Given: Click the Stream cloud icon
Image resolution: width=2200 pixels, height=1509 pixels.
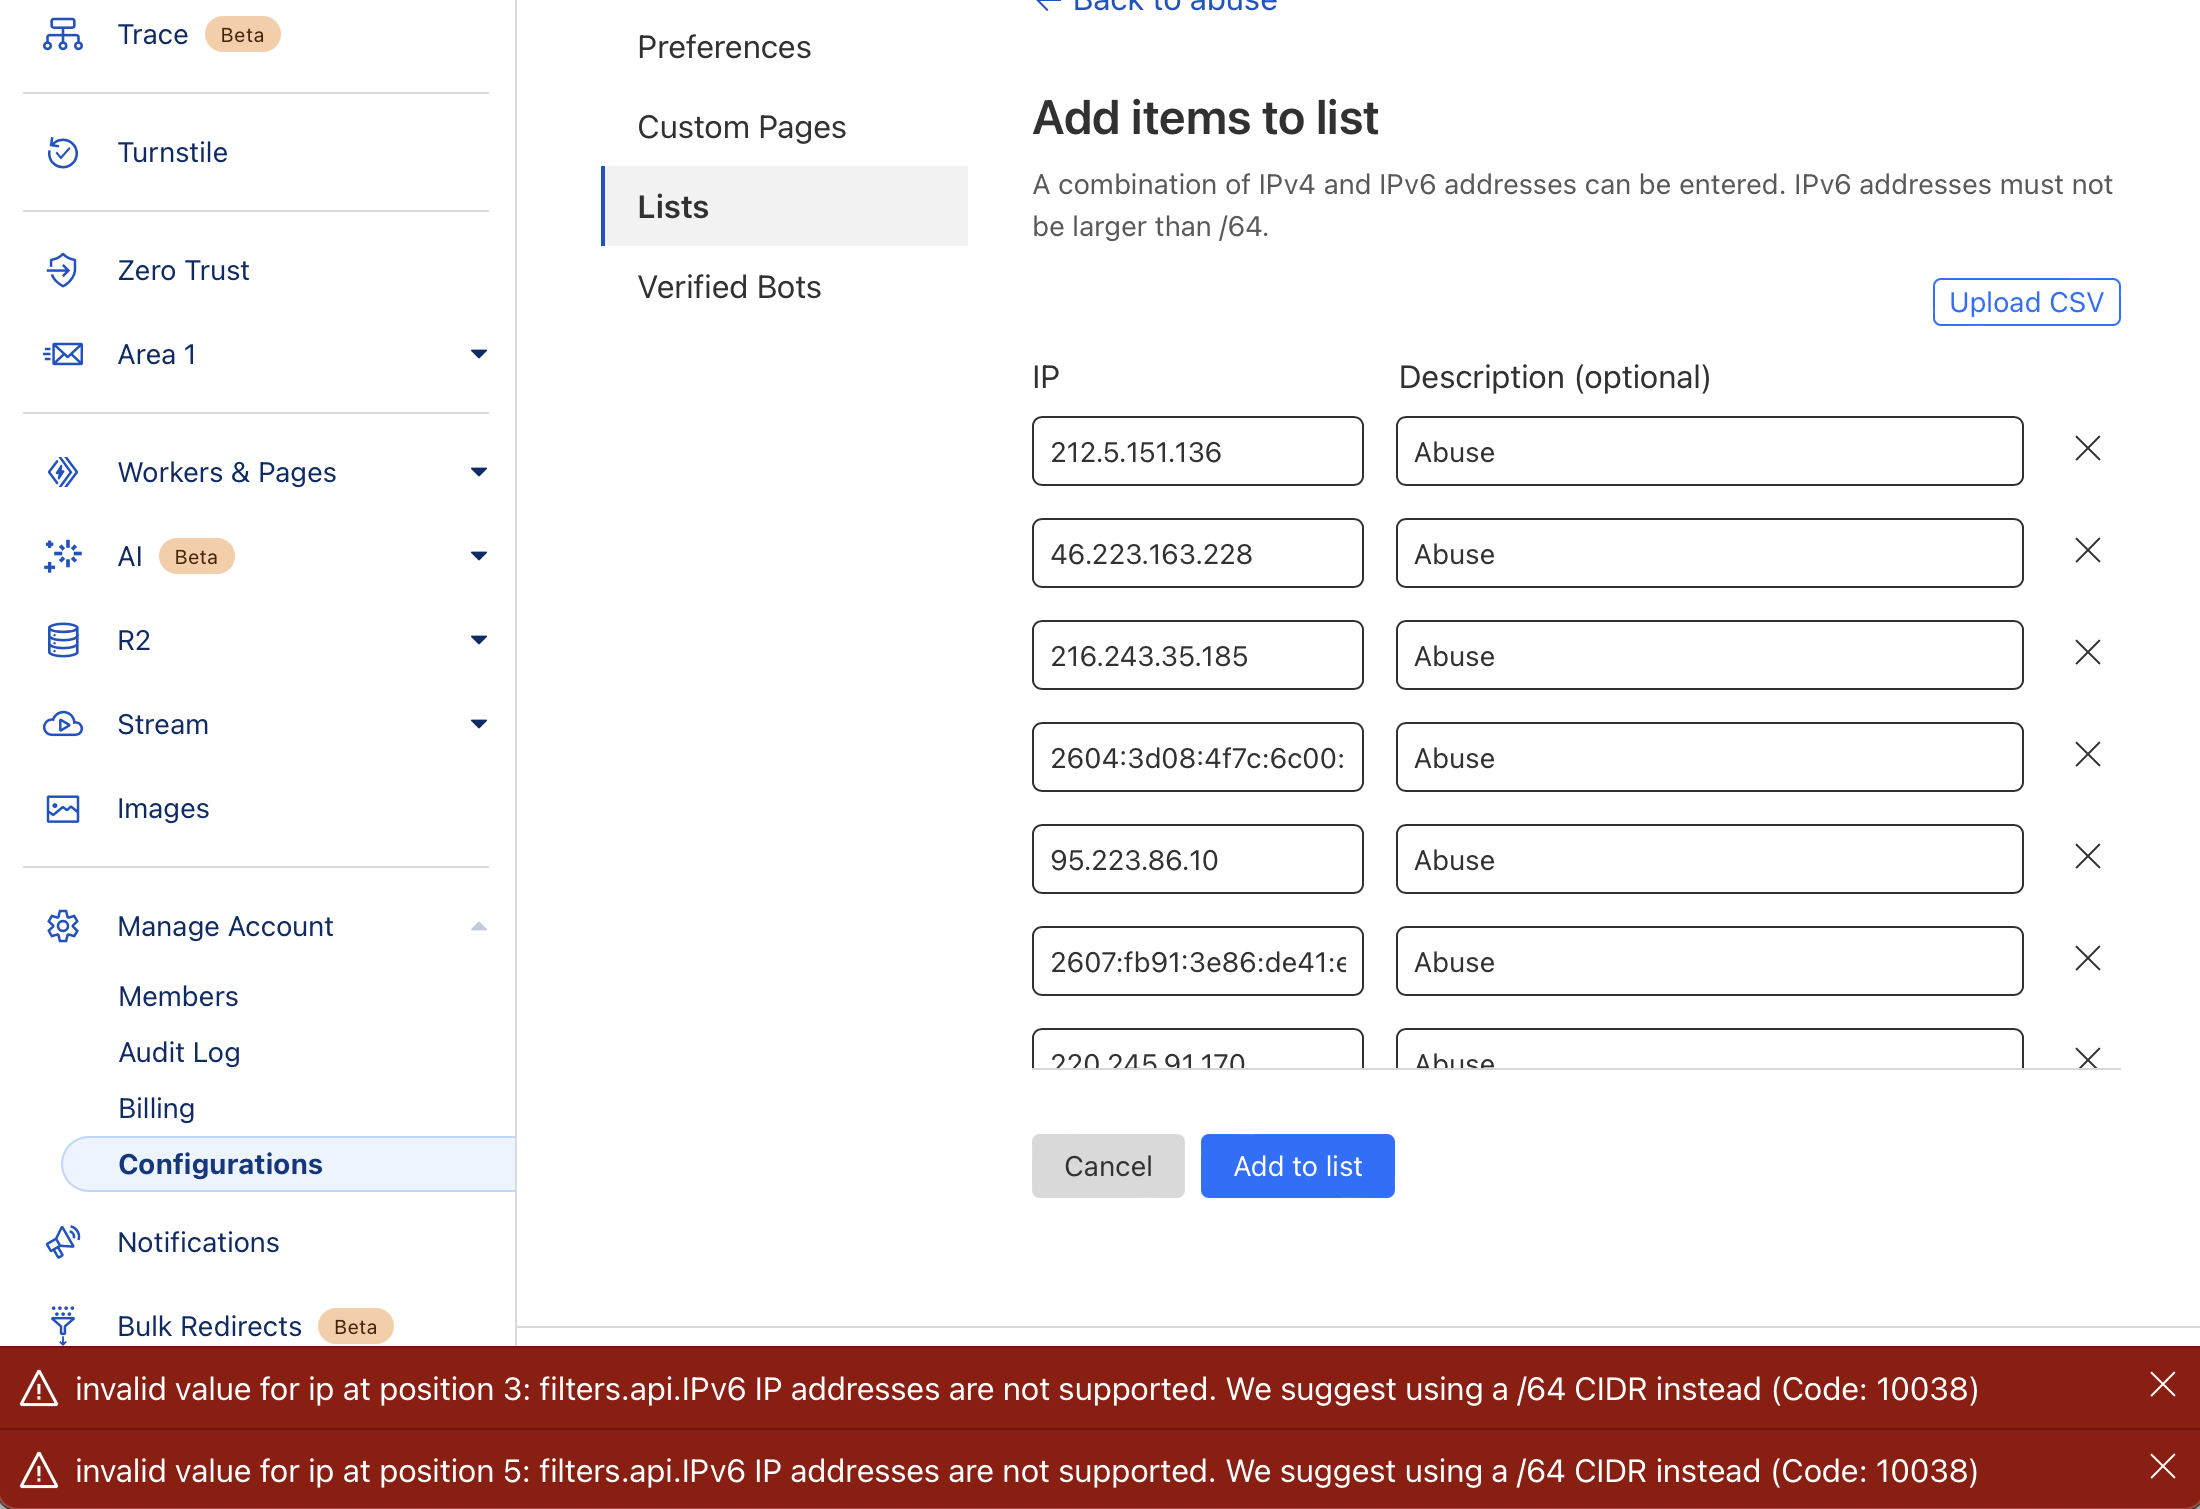Looking at the screenshot, I should [62, 724].
